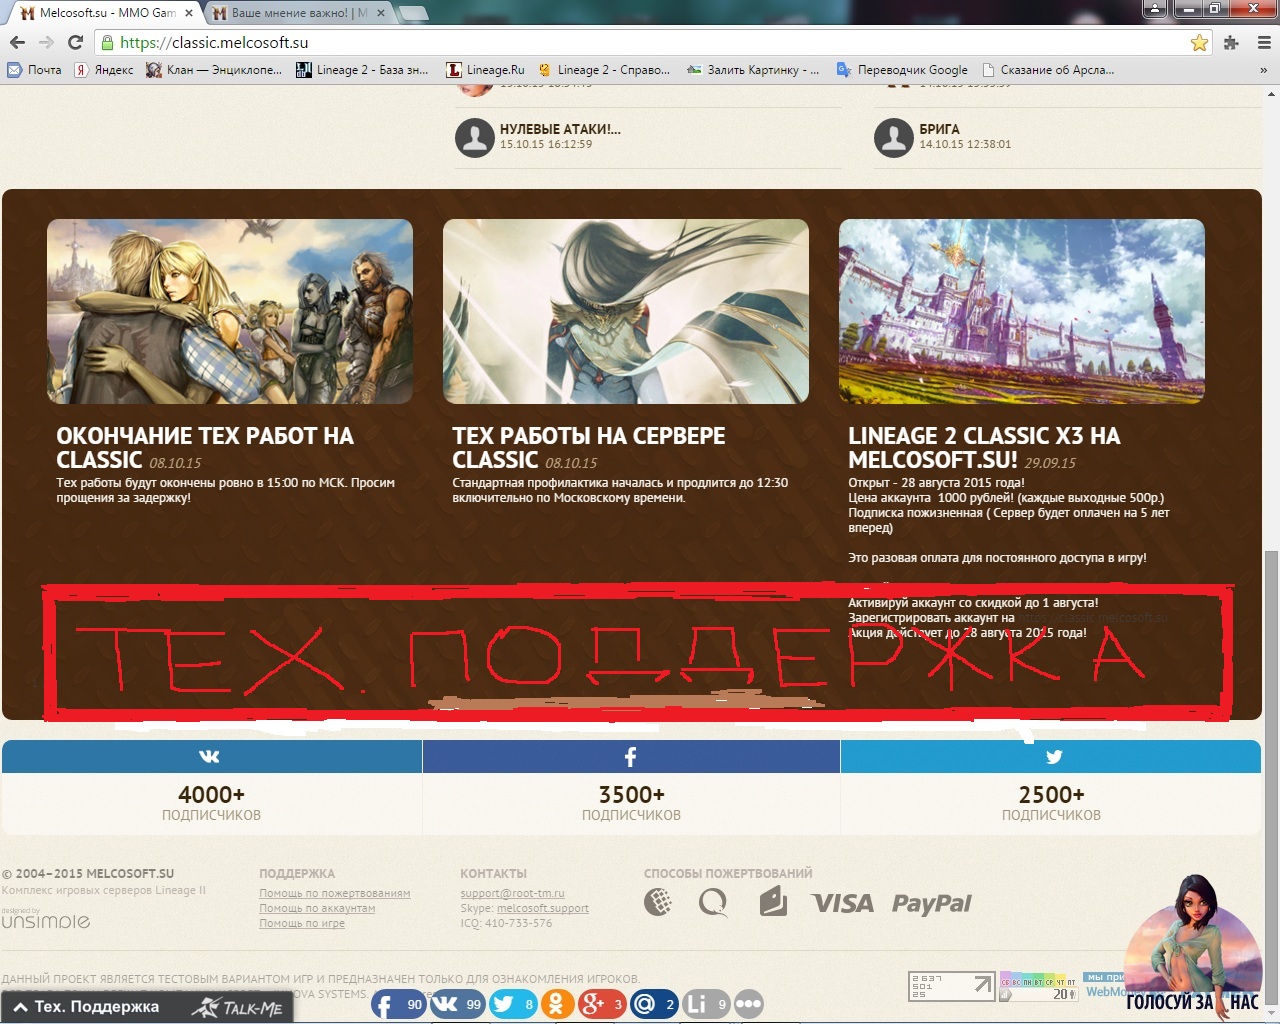The width and height of the screenshot is (1280, 1024).
Task: Select WebMoney payment icon
Action: [657, 902]
